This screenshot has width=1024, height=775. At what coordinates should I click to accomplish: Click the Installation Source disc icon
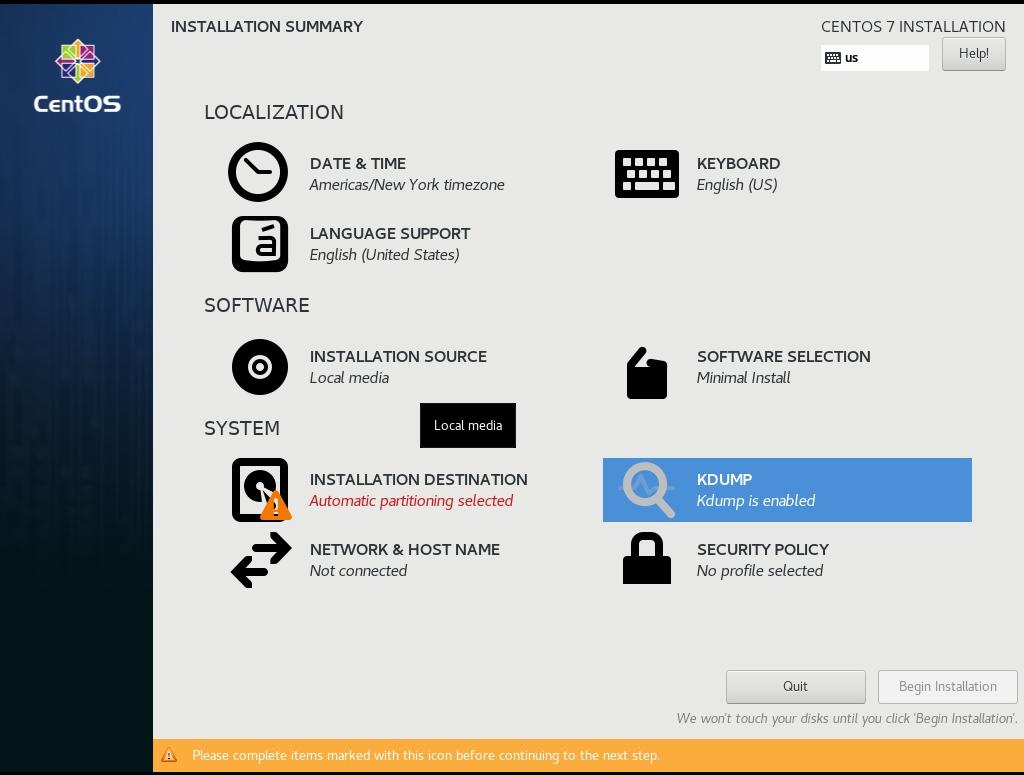pos(259,366)
